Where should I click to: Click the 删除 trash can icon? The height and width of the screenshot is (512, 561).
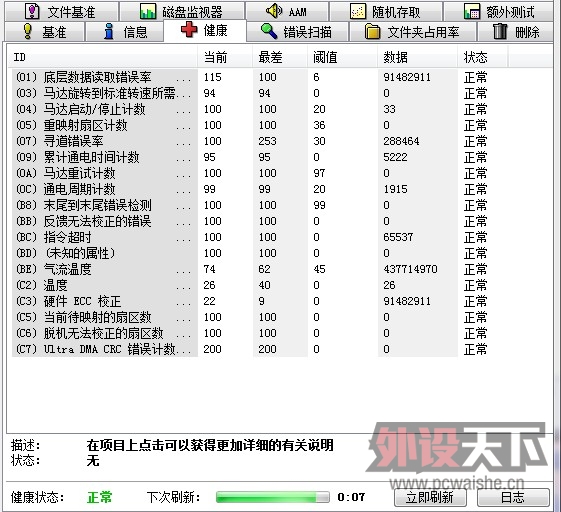coord(500,31)
